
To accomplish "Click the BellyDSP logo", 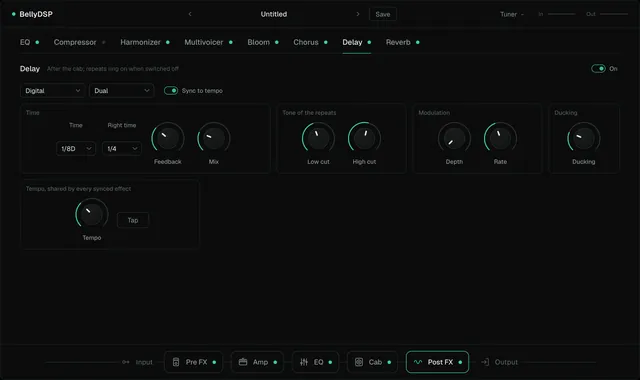I will pyautogui.click(x=32, y=14).
